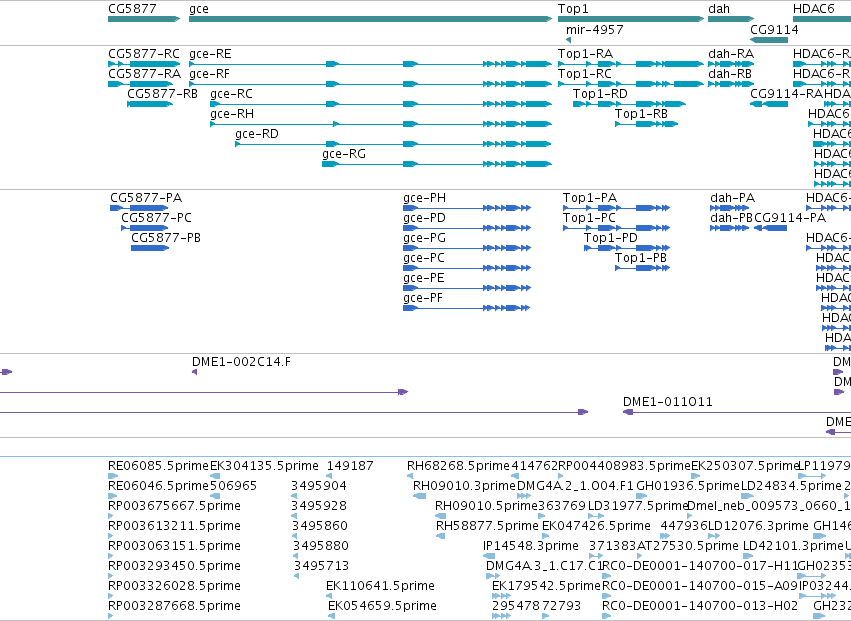Select protein CG5877-PC label
The height and width of the screenshot is (621, 851).
156,218
